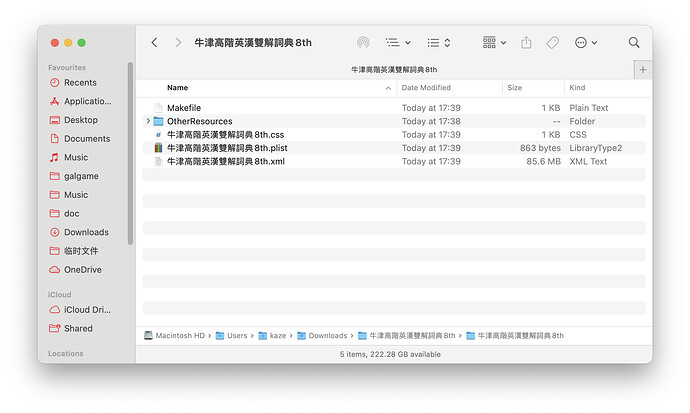Open the Search magnifier icon
The image size is (690, 413).
(634, 43)
